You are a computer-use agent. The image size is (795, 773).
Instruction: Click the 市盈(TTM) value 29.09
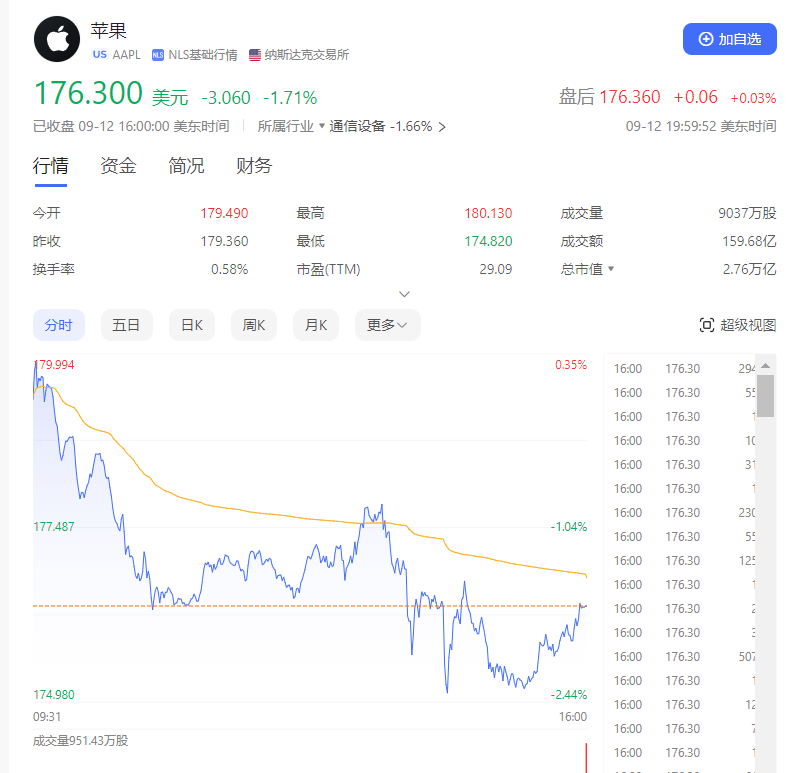495,269
